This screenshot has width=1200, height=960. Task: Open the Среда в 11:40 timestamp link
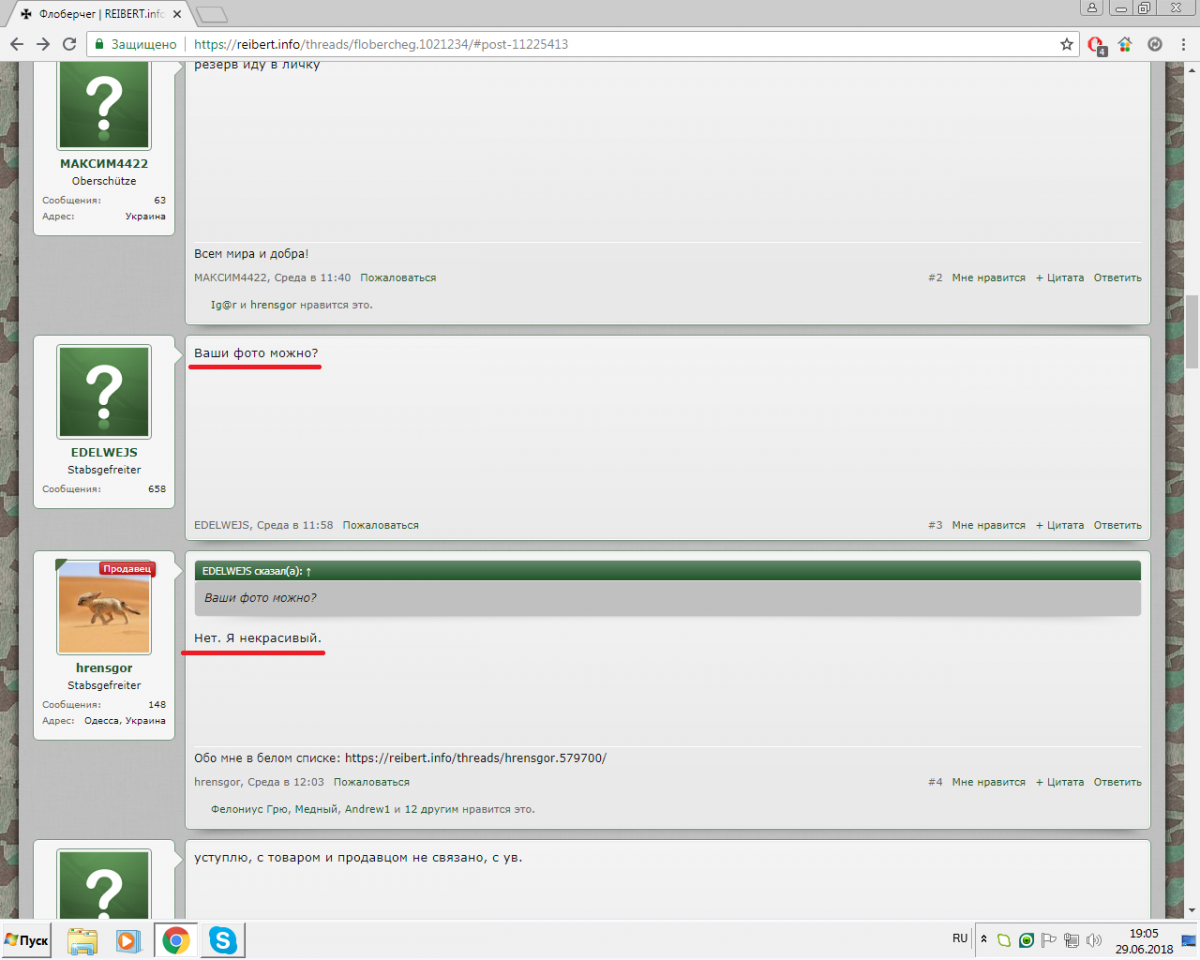(x=312, y=278)
